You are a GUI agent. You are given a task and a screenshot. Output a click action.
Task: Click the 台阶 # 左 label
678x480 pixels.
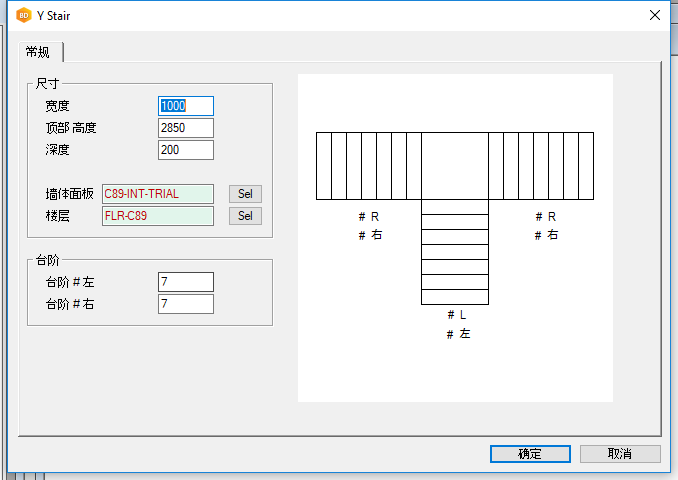(x=70, y=282)
